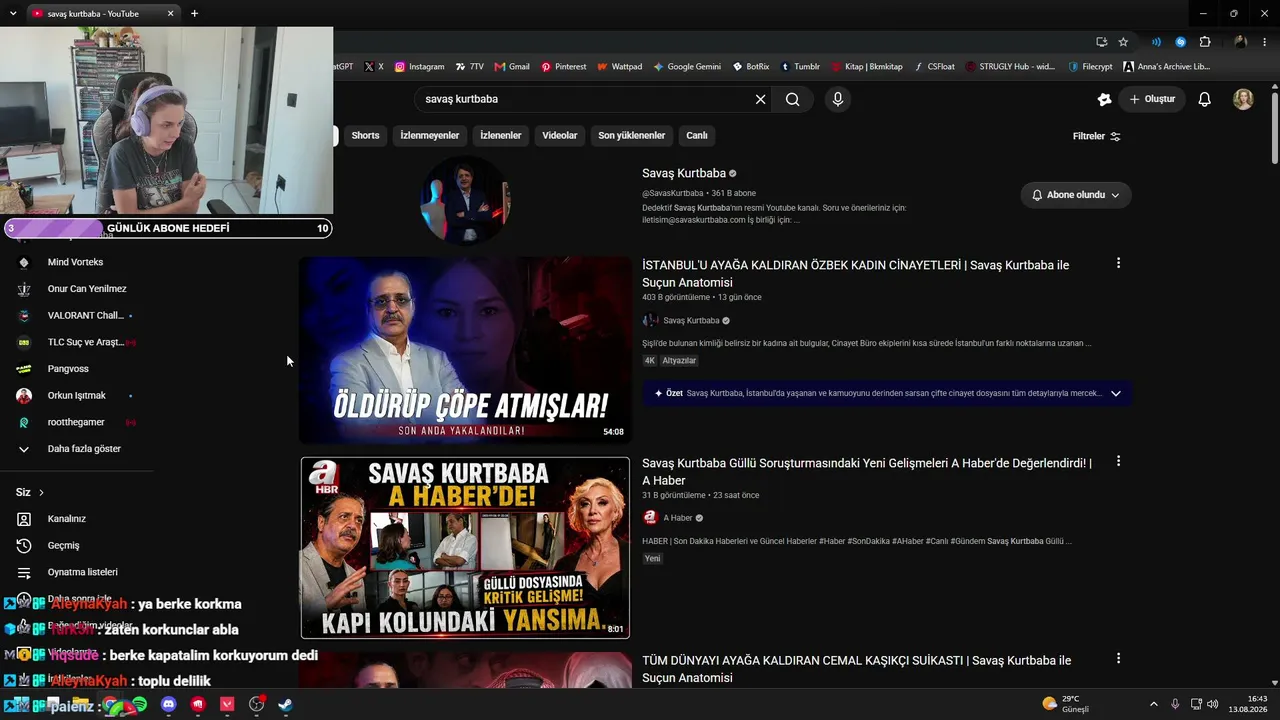This screenshot has width=1280, height=720.
Task: Open the Gmail bookmark
Action: [512, 67]
